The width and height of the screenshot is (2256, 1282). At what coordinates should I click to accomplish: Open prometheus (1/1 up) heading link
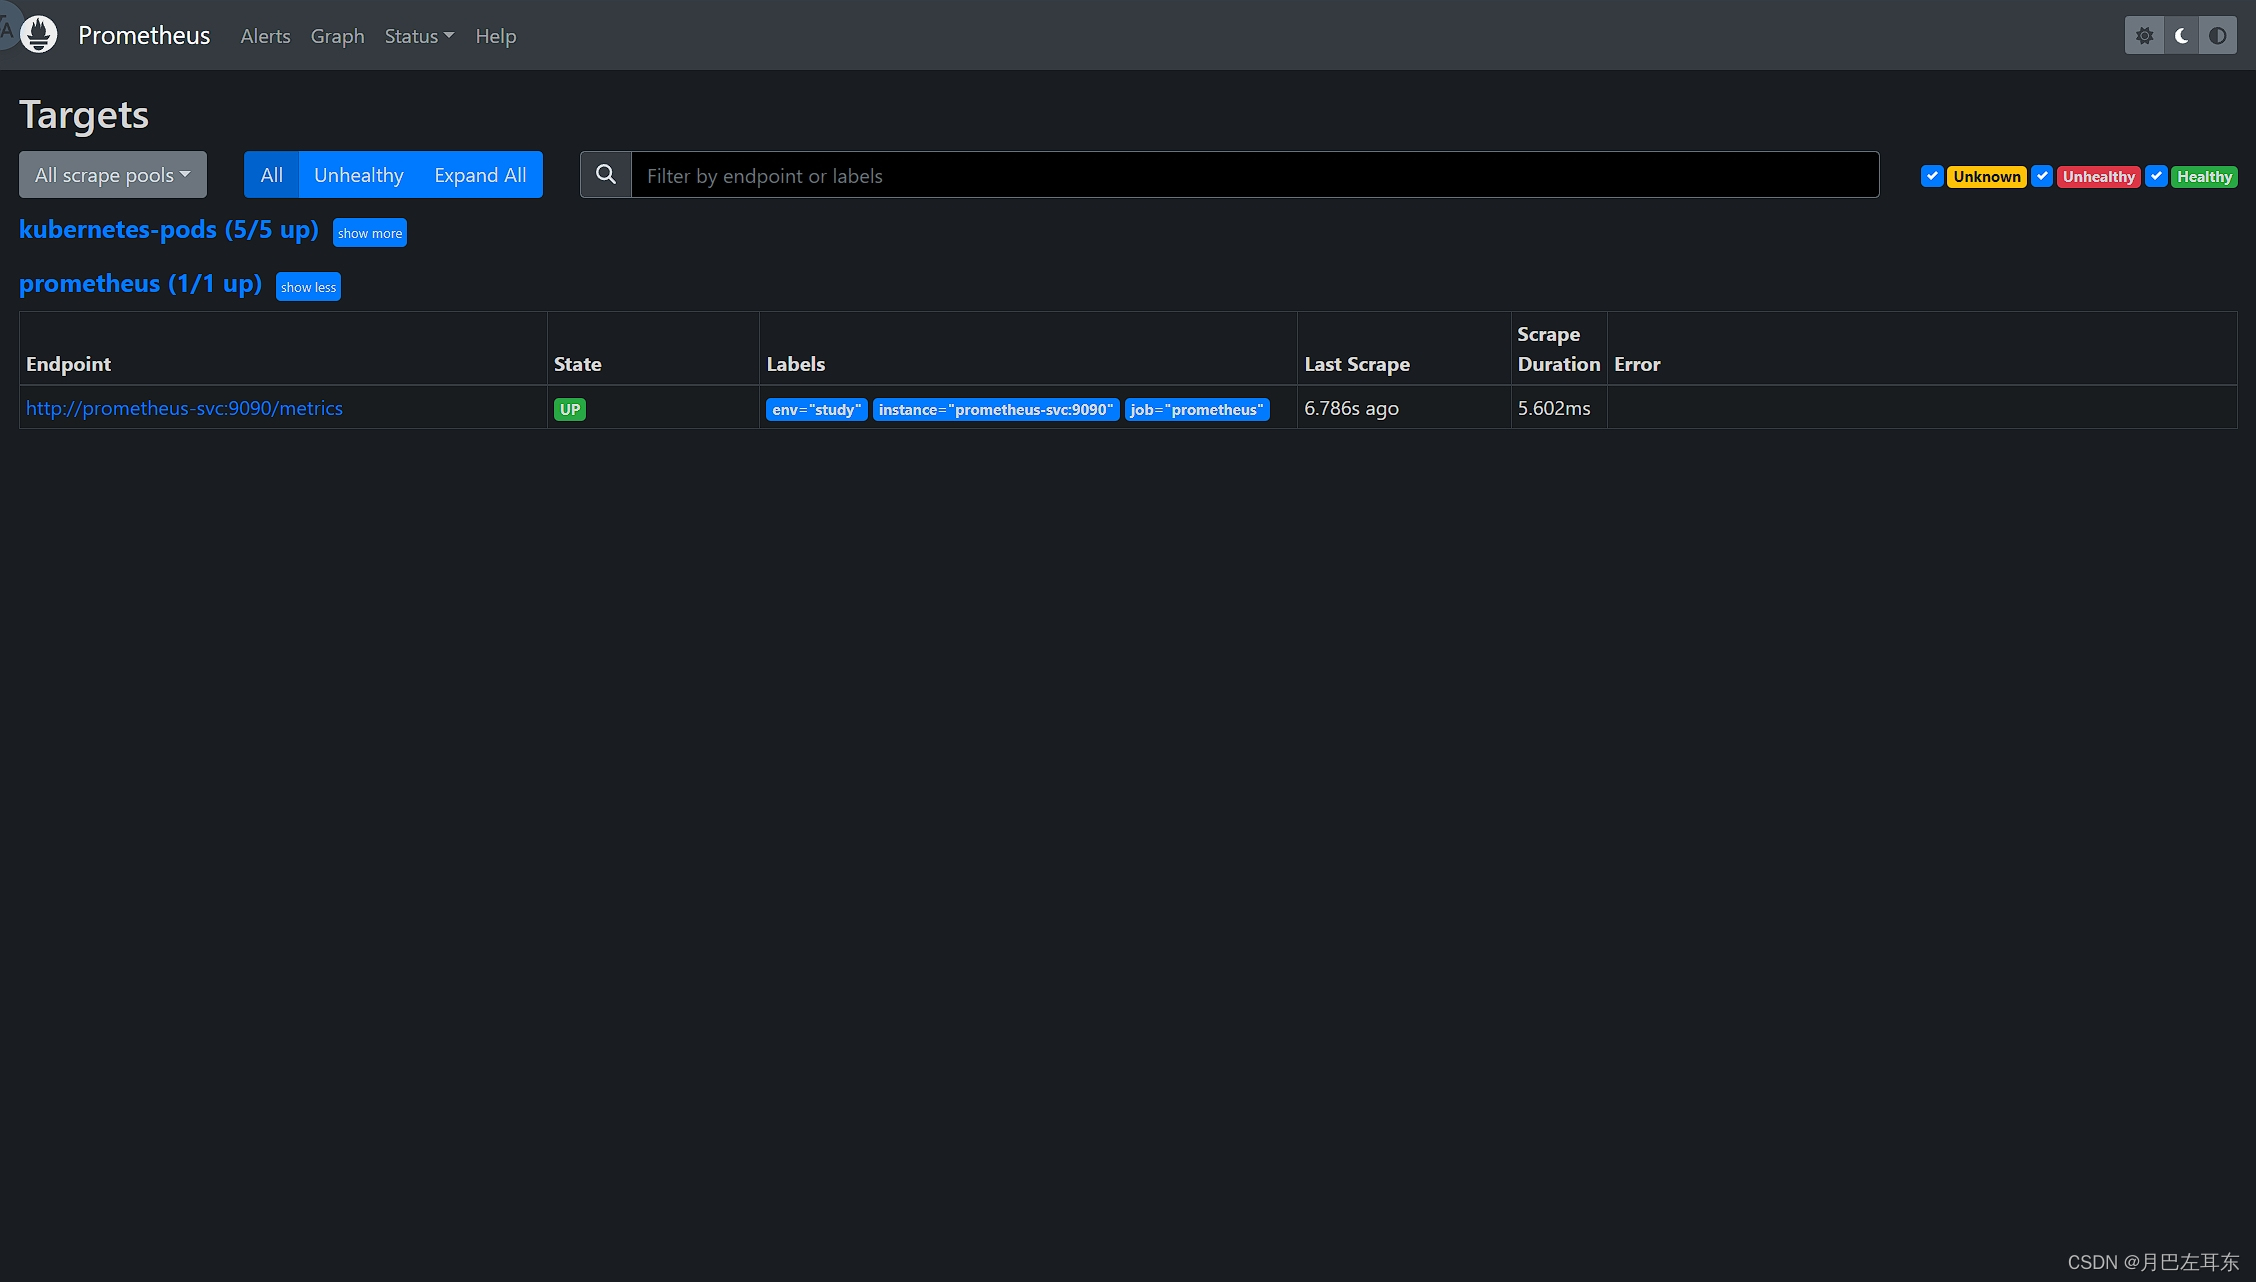coord(141,283)
